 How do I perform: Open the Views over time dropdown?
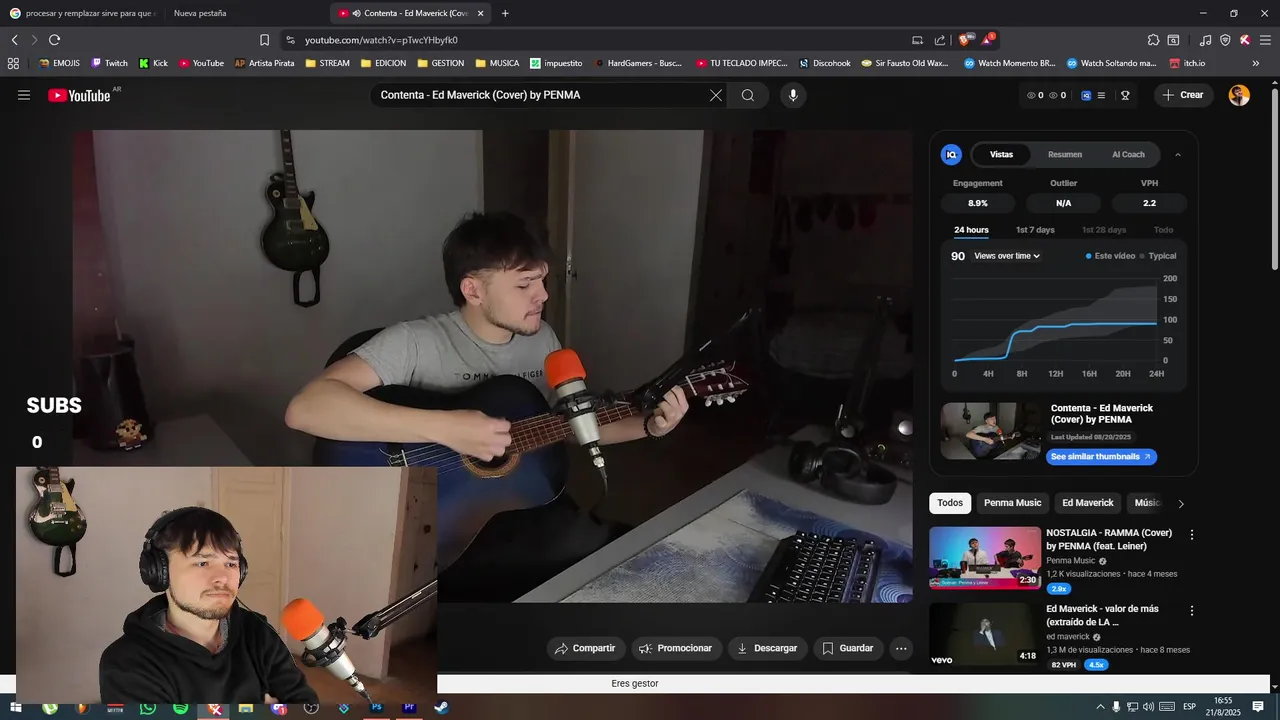[x=1007, y=256]
